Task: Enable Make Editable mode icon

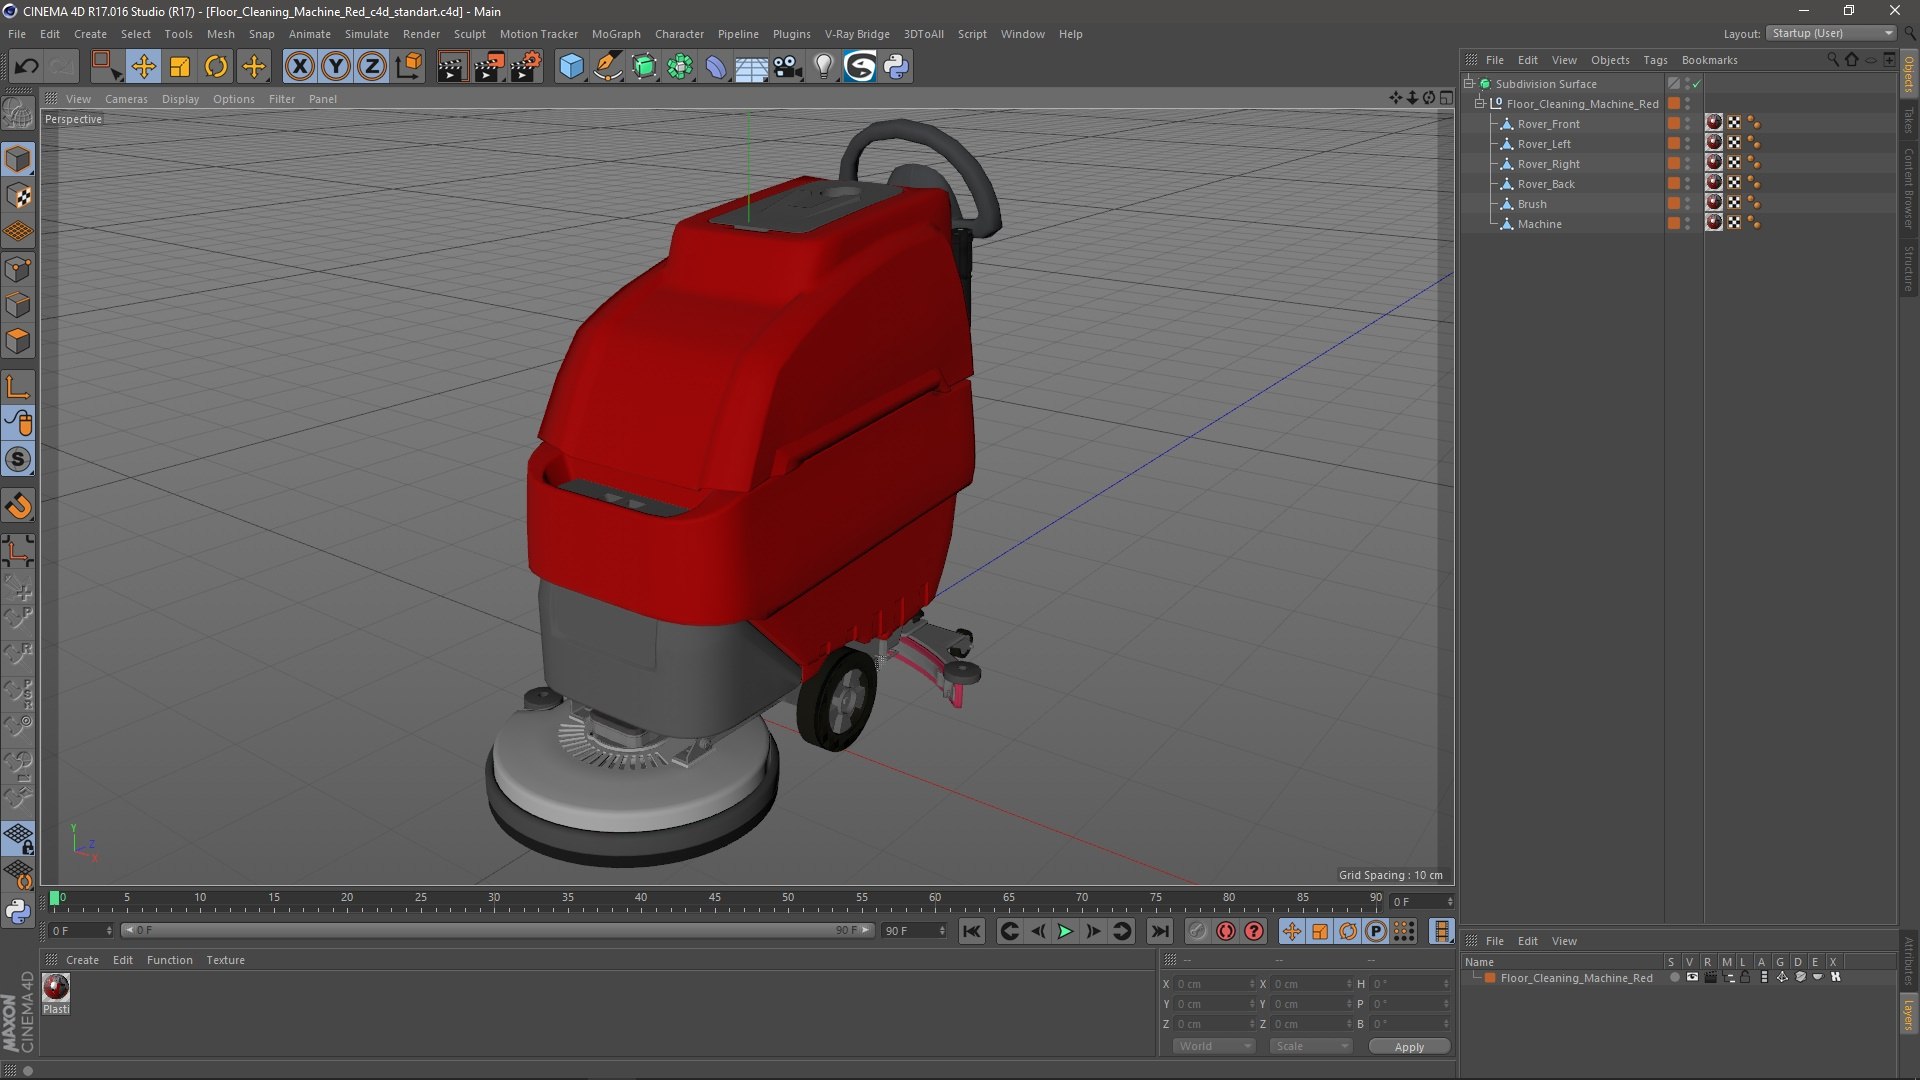Action: pyautogui.click(x=18, y=114)
